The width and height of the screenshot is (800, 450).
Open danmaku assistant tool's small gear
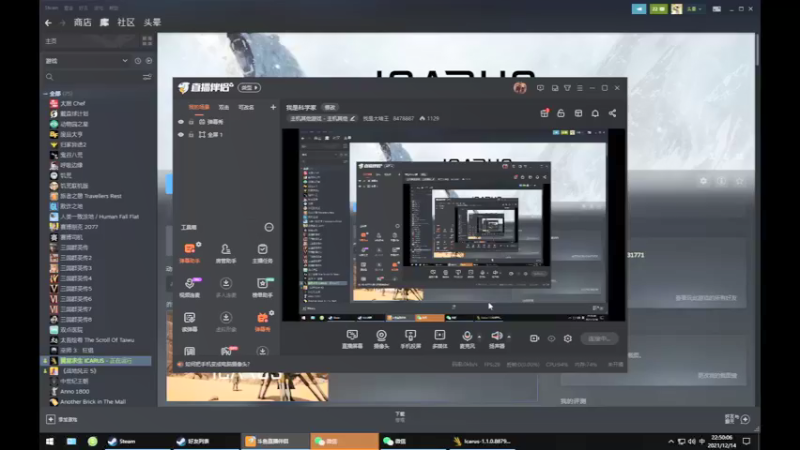[199, 244]
